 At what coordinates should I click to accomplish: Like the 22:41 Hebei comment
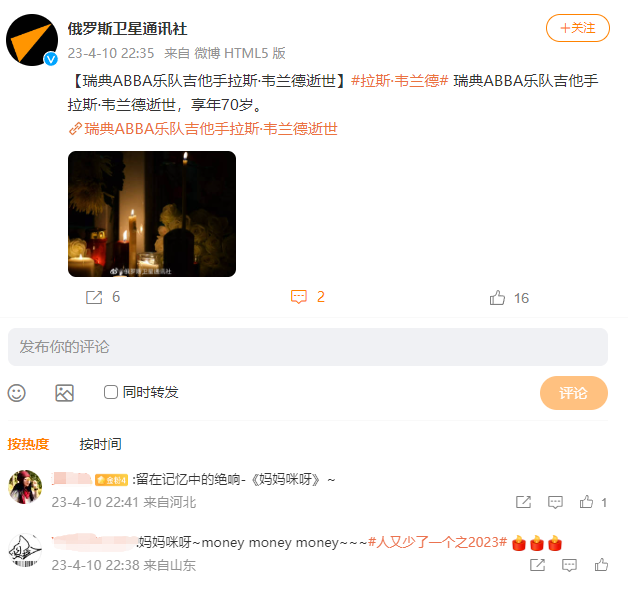pyautogui.click(x=586, y=502)
